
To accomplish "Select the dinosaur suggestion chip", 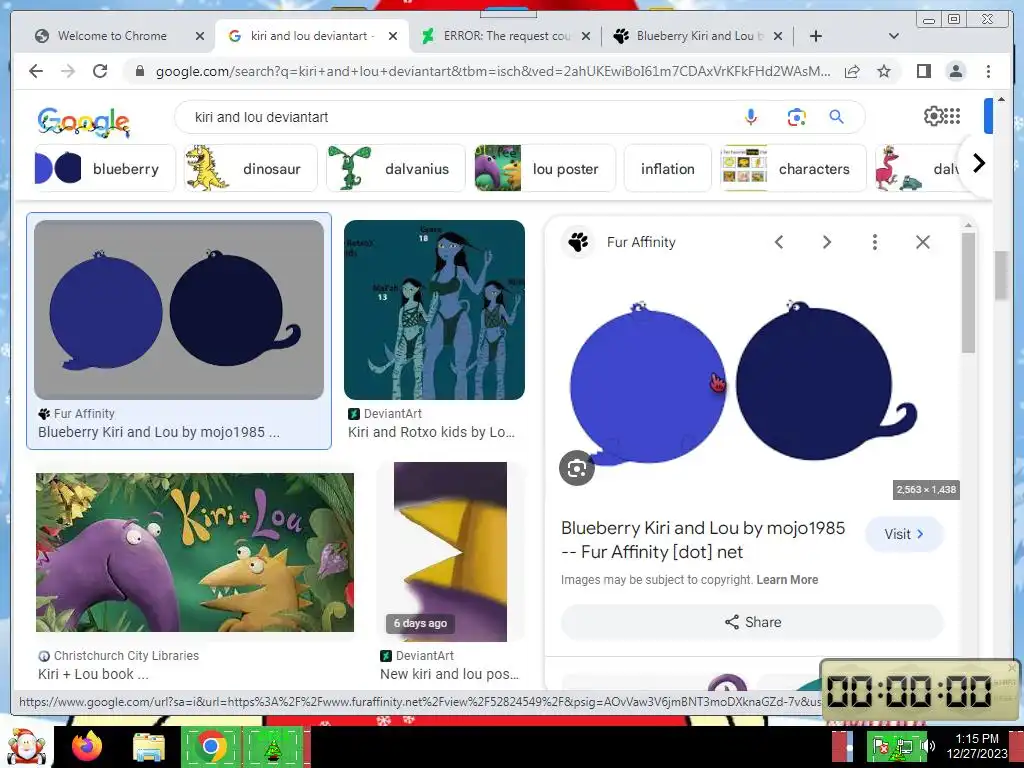I will (250, 168).
